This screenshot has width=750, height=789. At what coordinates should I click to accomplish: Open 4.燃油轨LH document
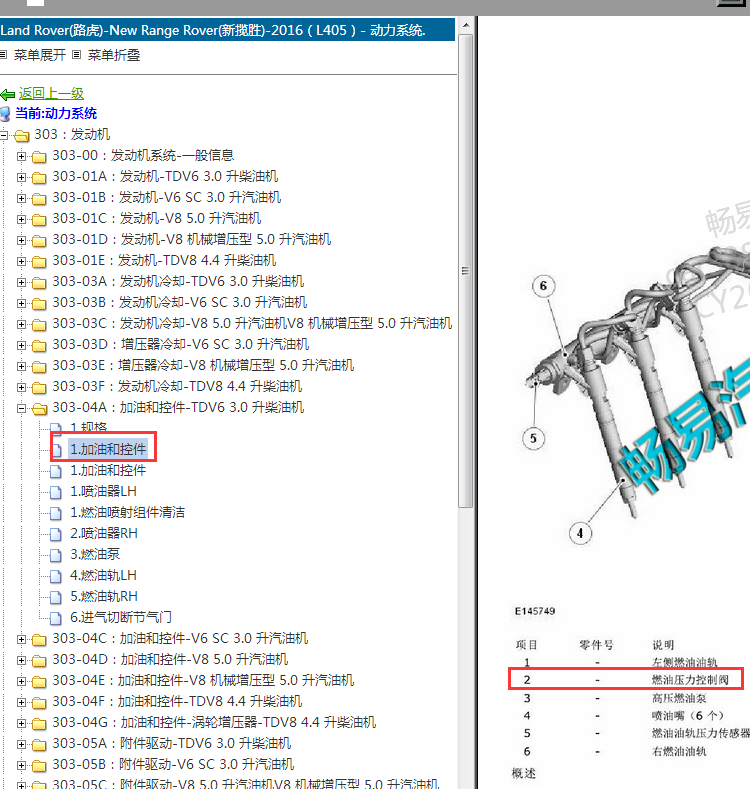coord(103,575)
